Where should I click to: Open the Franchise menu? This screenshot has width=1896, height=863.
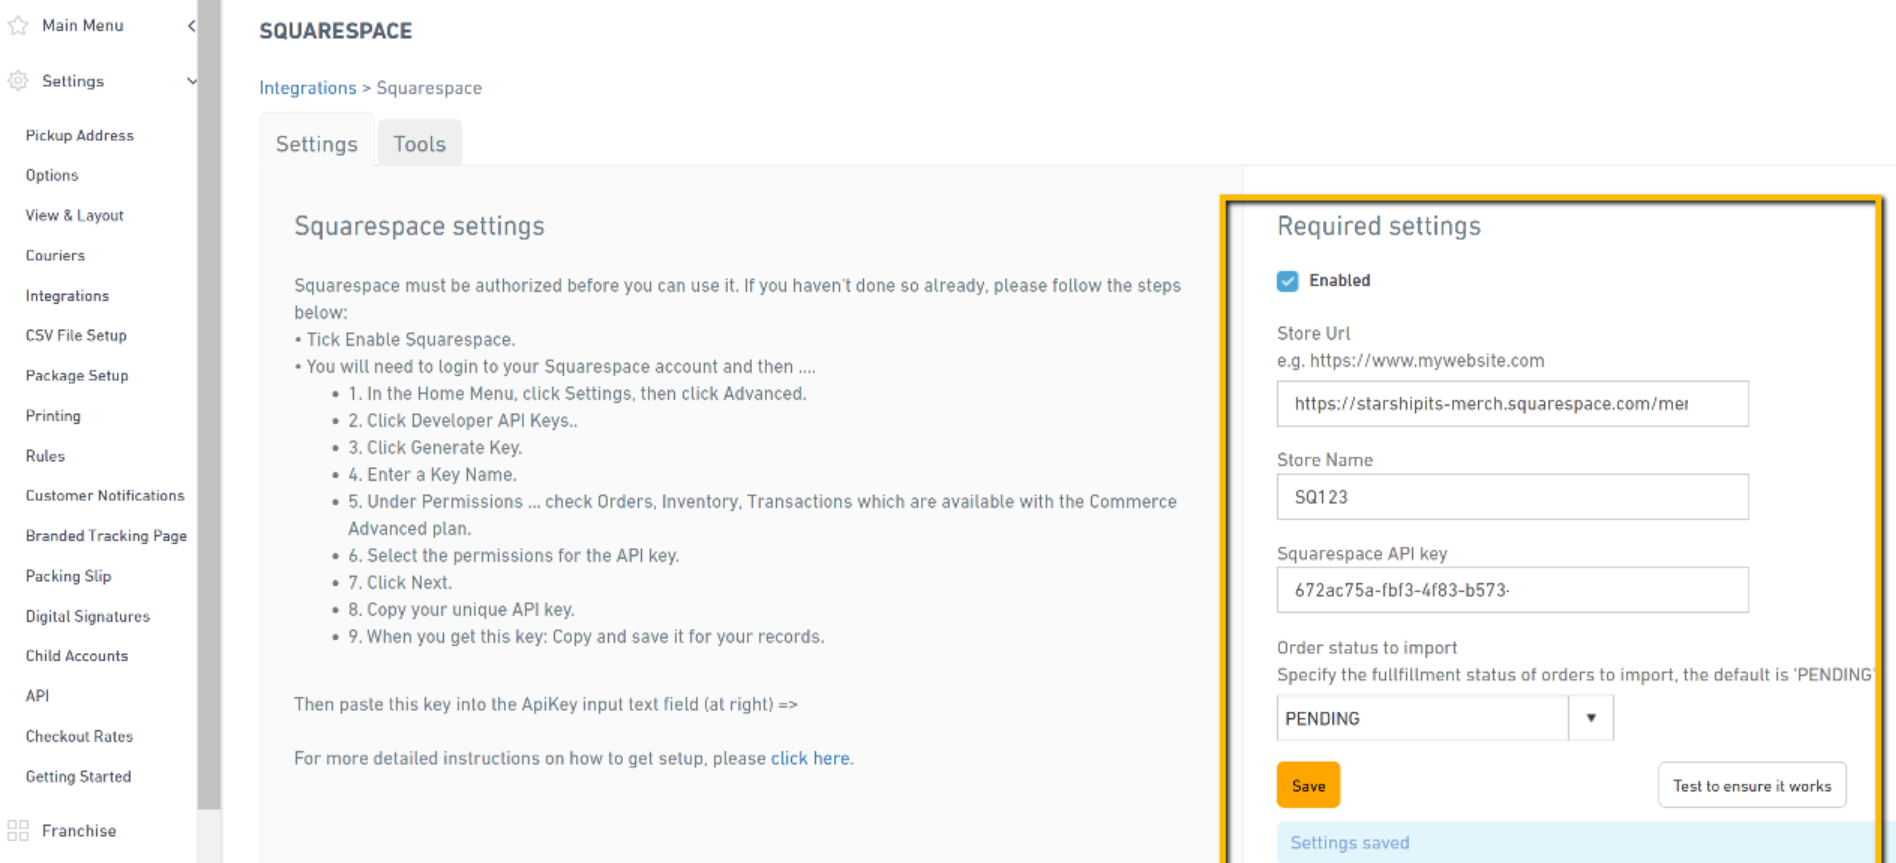(x=79, y=830)
